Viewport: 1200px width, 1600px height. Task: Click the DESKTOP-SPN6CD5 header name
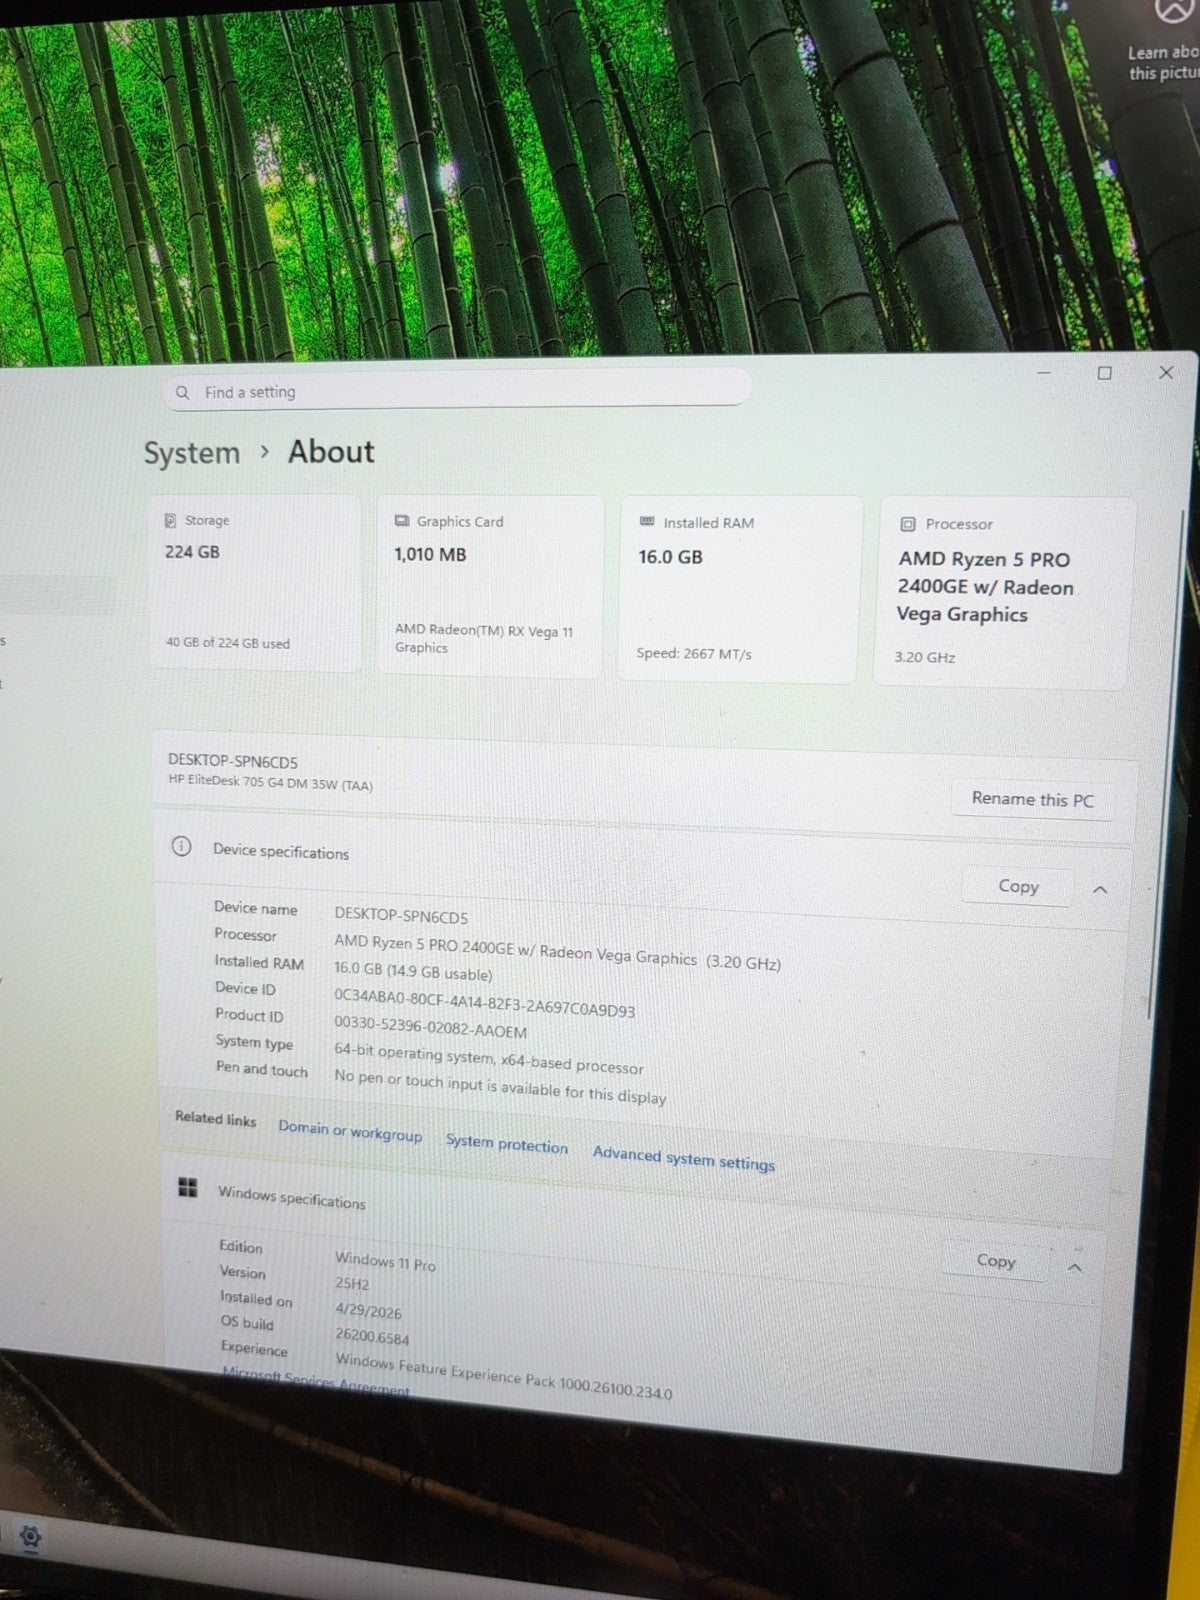[x=233, y=761]
